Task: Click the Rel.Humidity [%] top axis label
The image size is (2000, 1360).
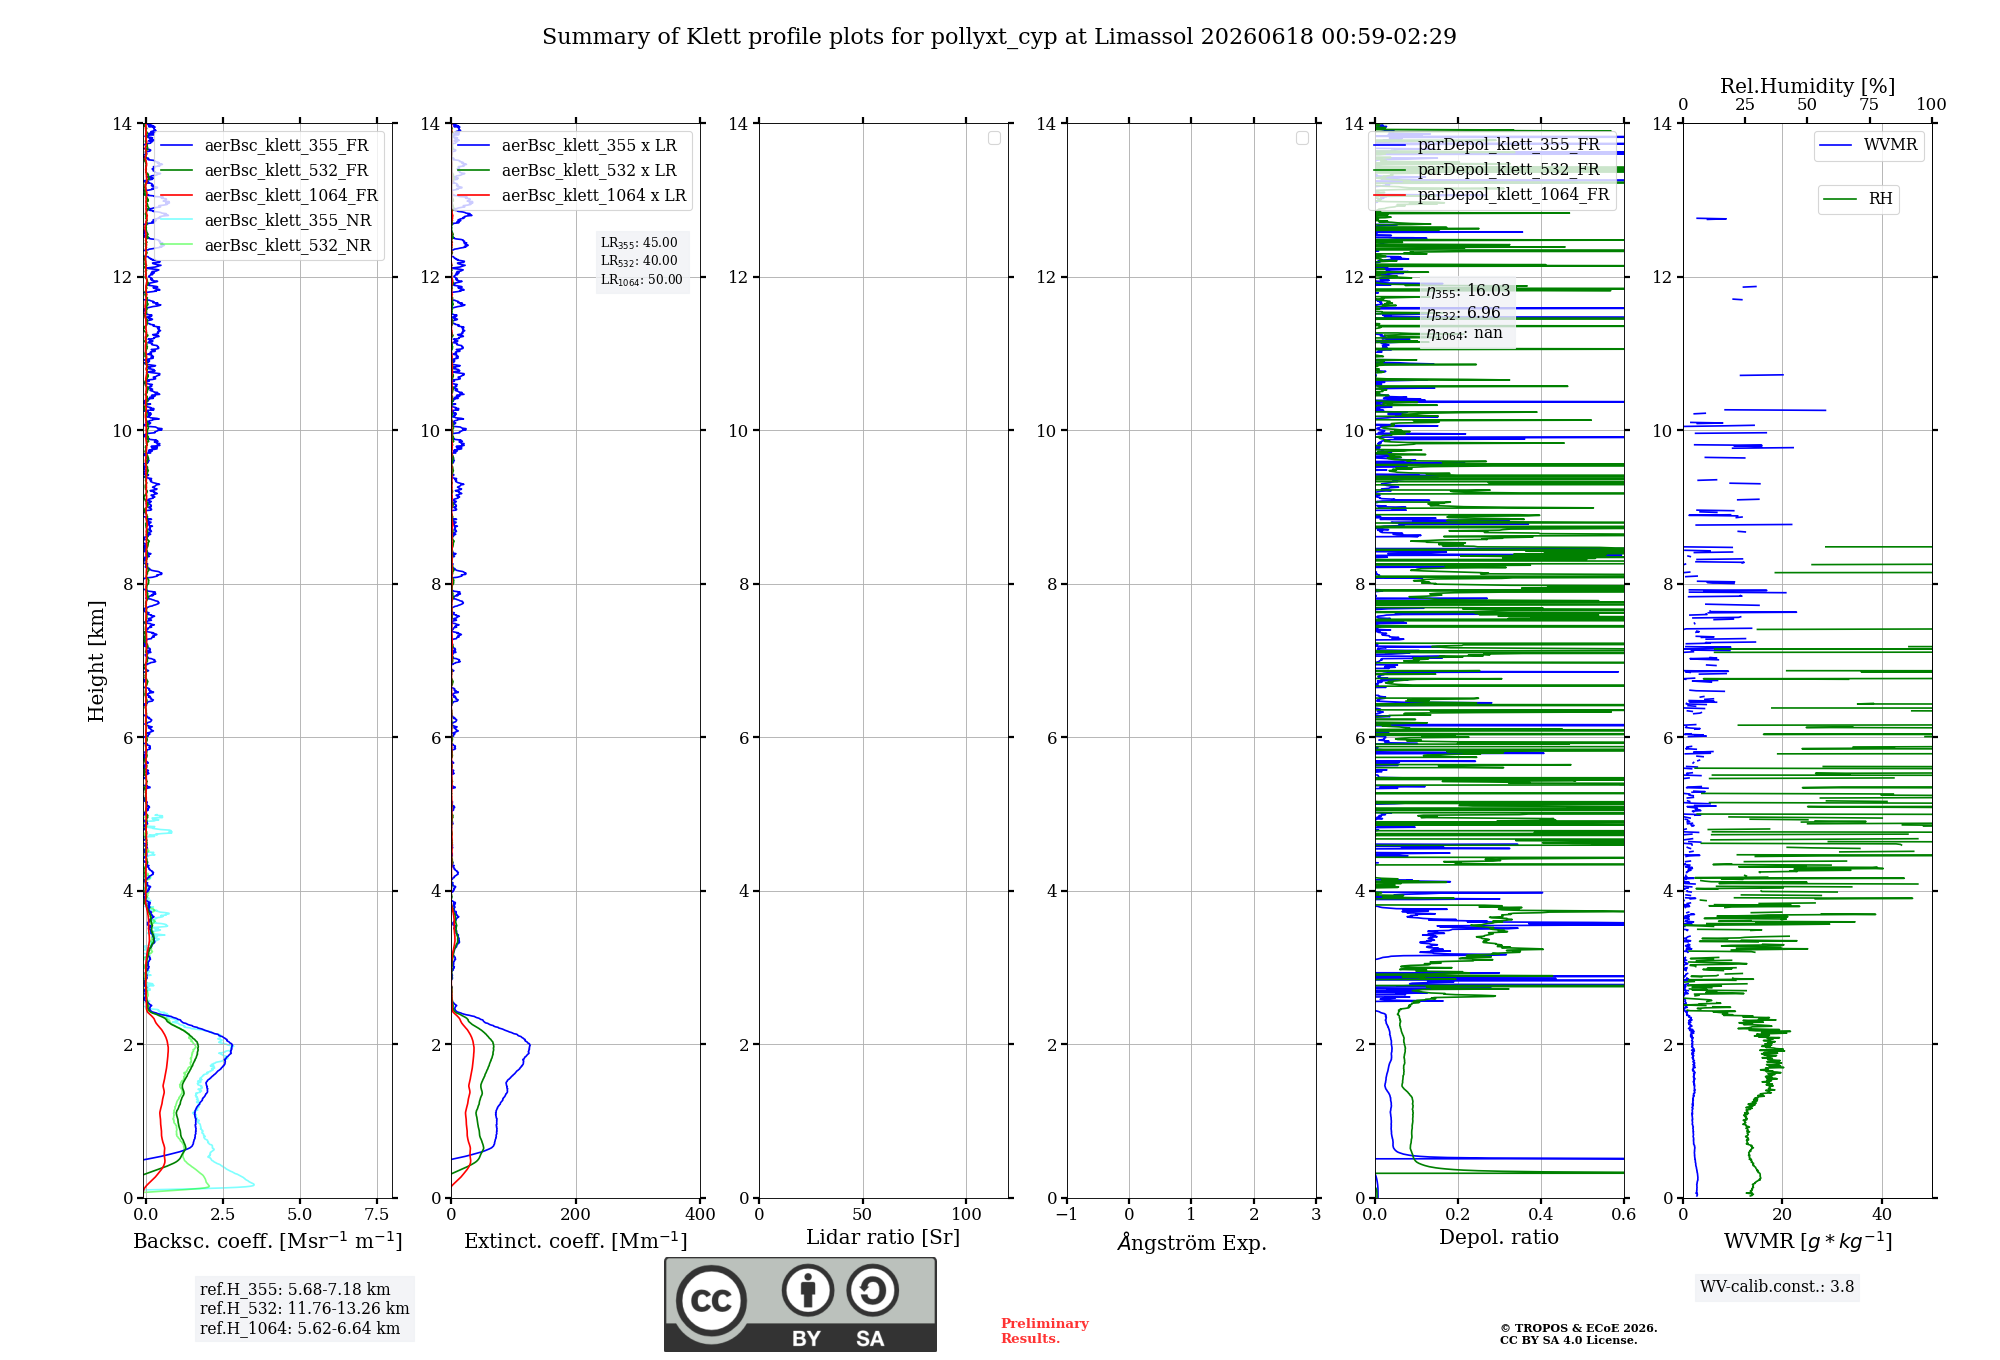Action: click(1808, 86)
